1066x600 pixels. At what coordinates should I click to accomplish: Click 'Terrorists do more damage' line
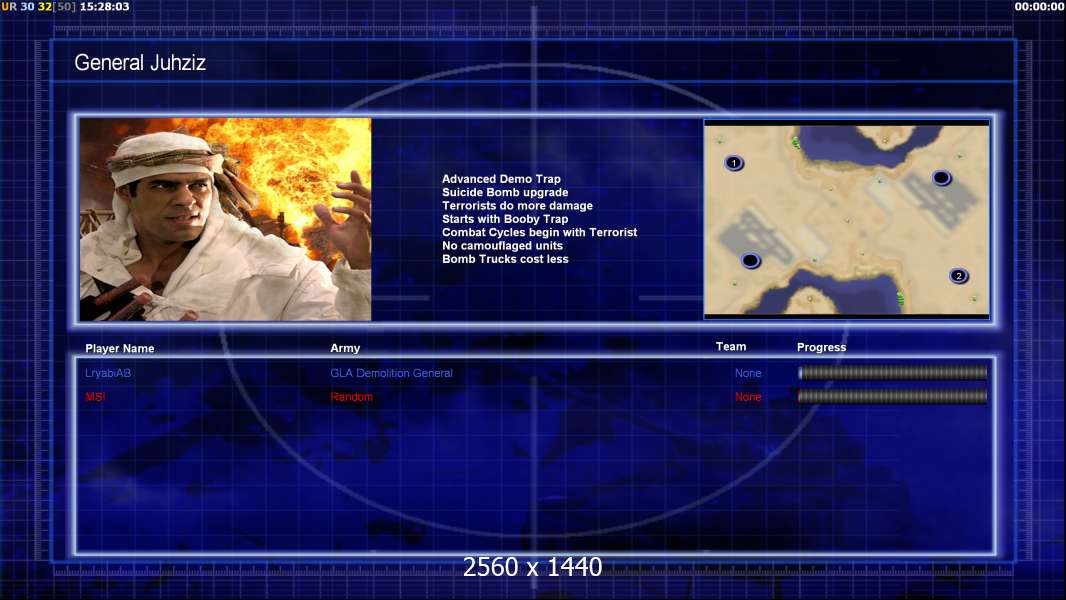[517, 205]
